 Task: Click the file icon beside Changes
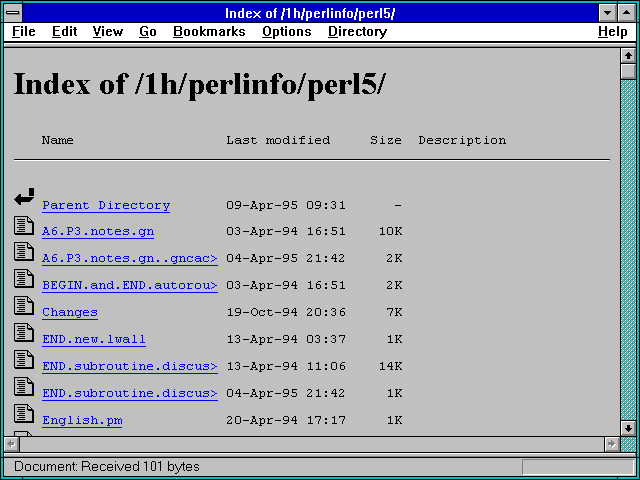24,306
